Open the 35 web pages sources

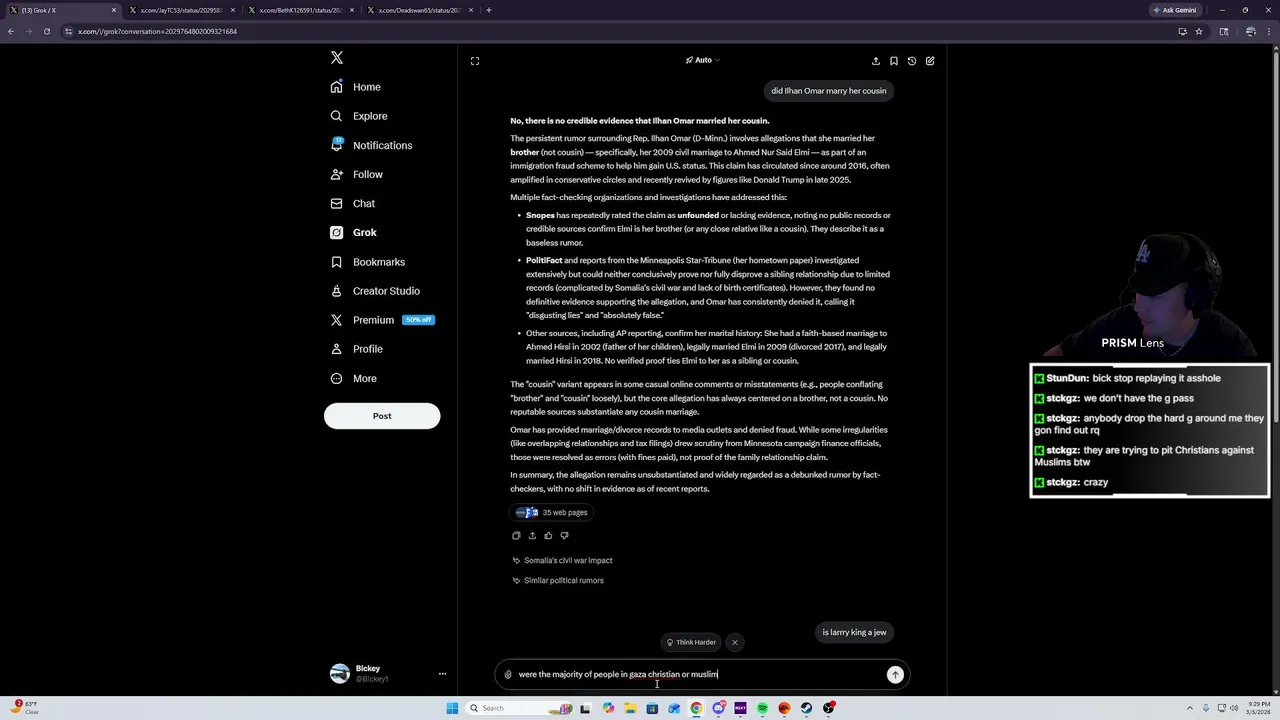tap(552, 512)
